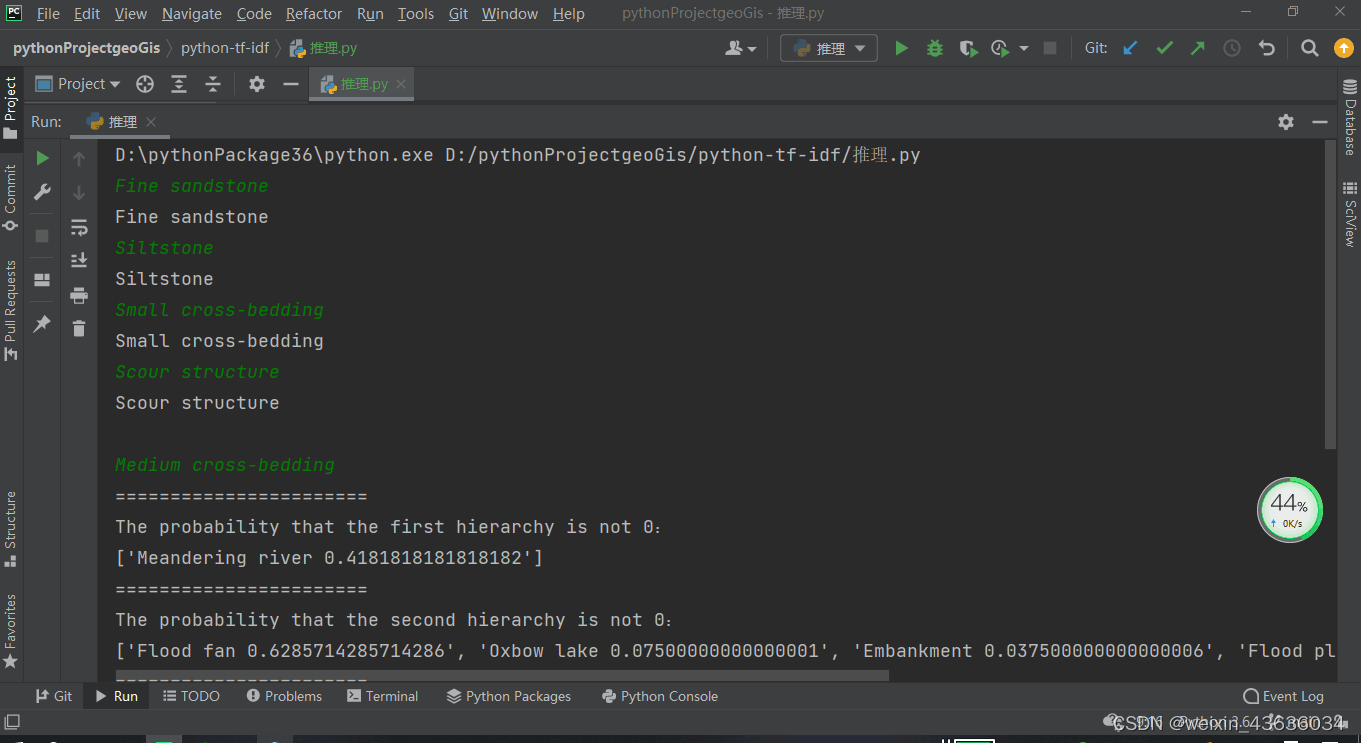Open Project panel gear options
This screenshot has width=1361, height=743.
257,84
